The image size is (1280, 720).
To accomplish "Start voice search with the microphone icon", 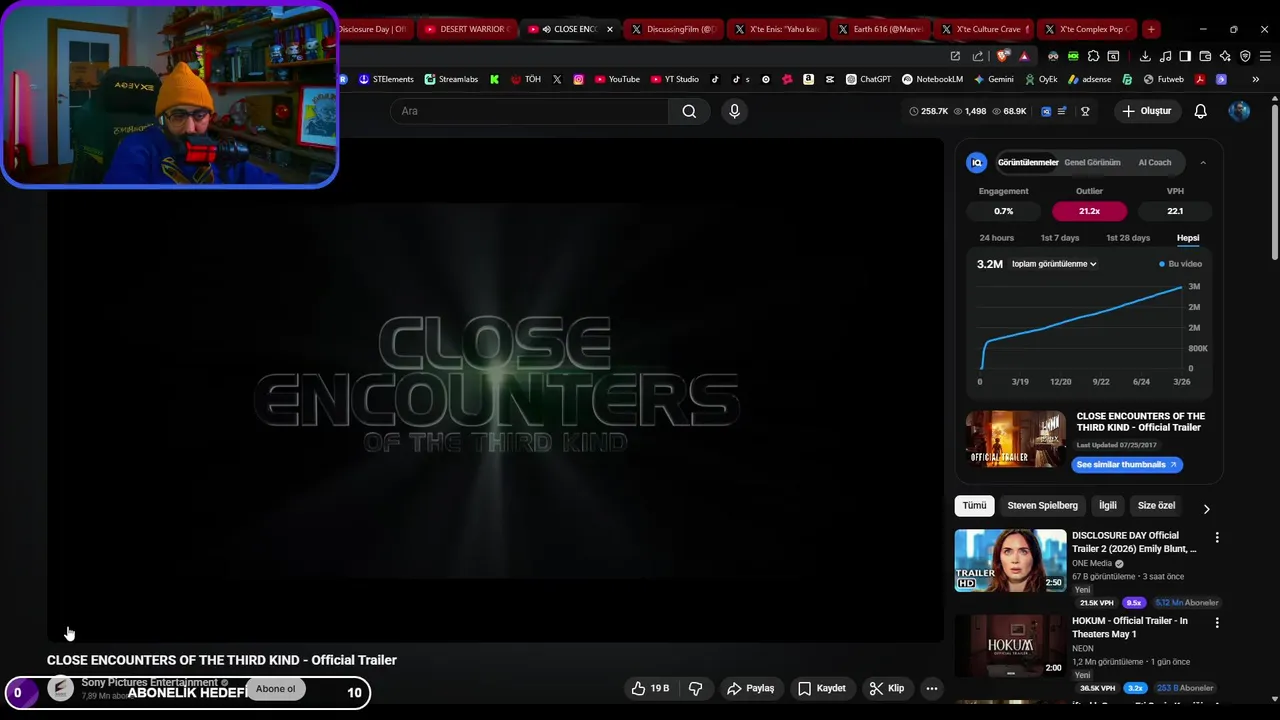I will point(734,111).
